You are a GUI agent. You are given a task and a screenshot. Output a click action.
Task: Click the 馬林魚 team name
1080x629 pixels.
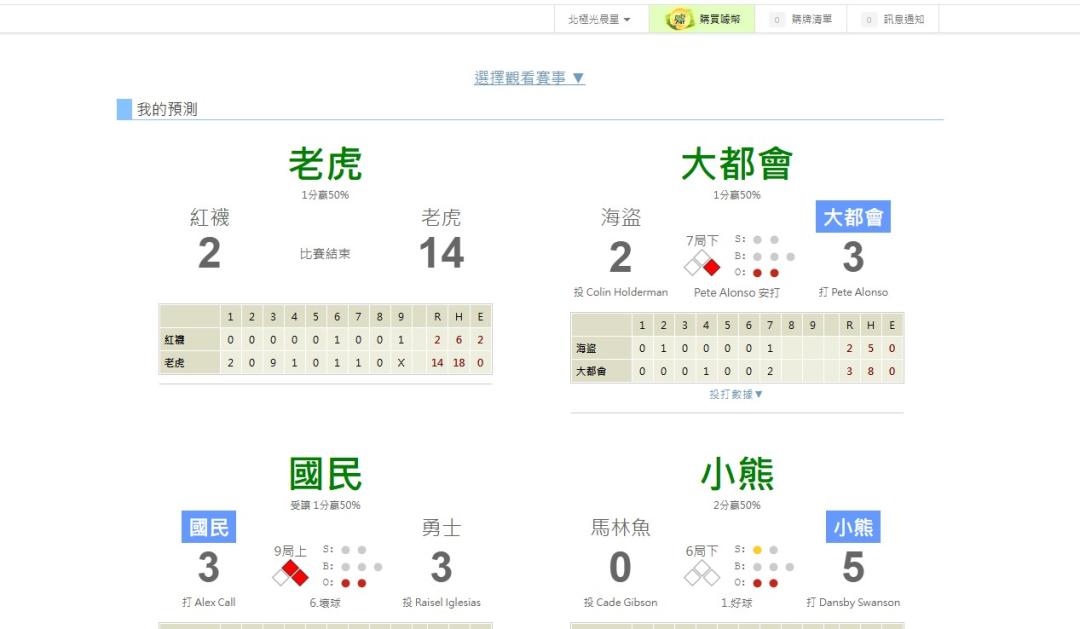point(621,528)
